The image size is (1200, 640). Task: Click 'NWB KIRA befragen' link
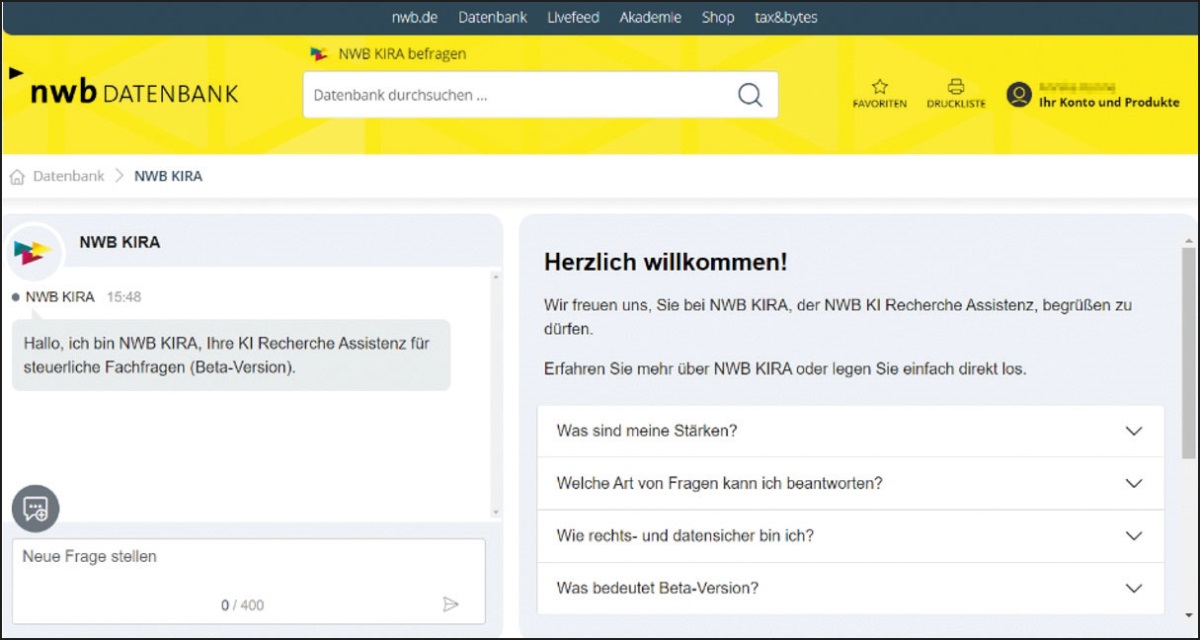click(x=401, y=54)
